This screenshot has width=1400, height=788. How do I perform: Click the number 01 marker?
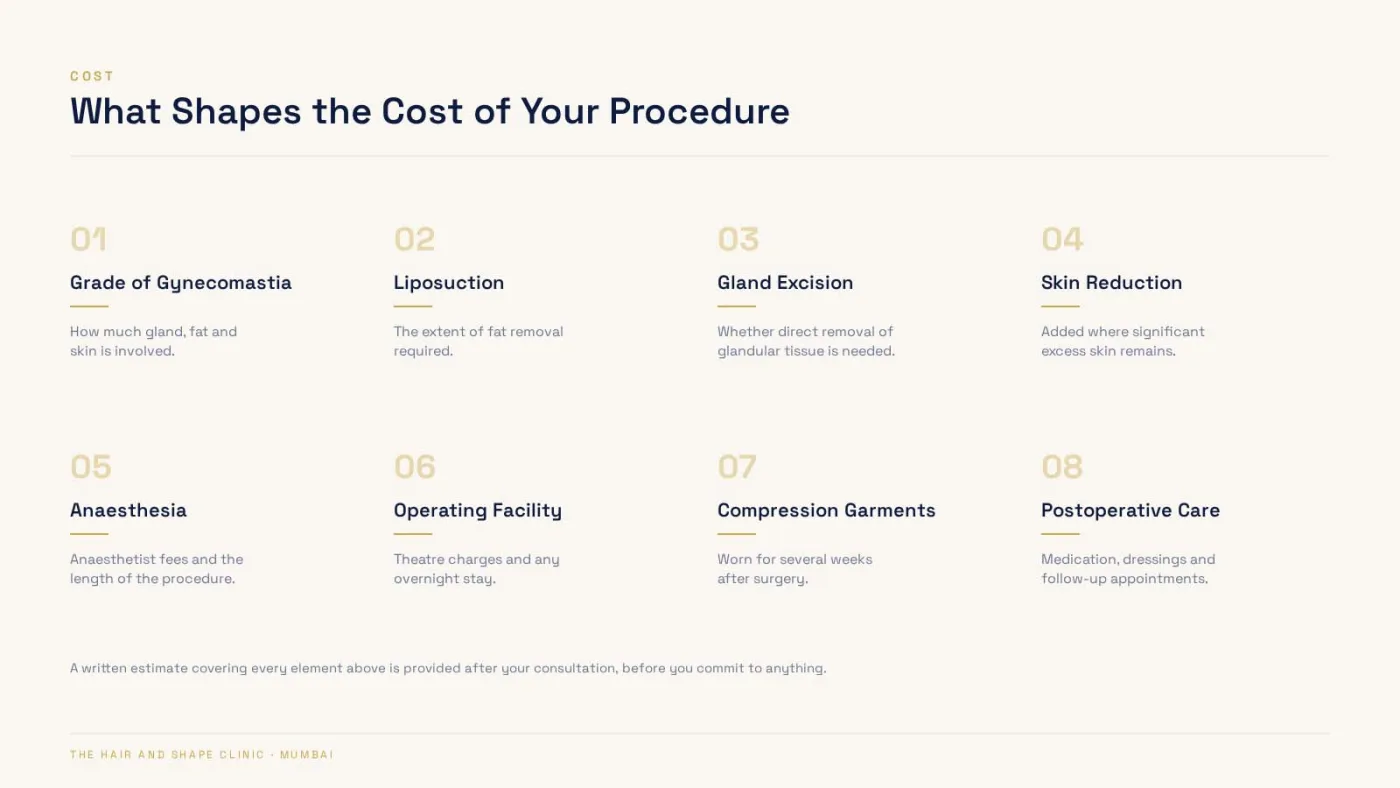pos(88,239)
